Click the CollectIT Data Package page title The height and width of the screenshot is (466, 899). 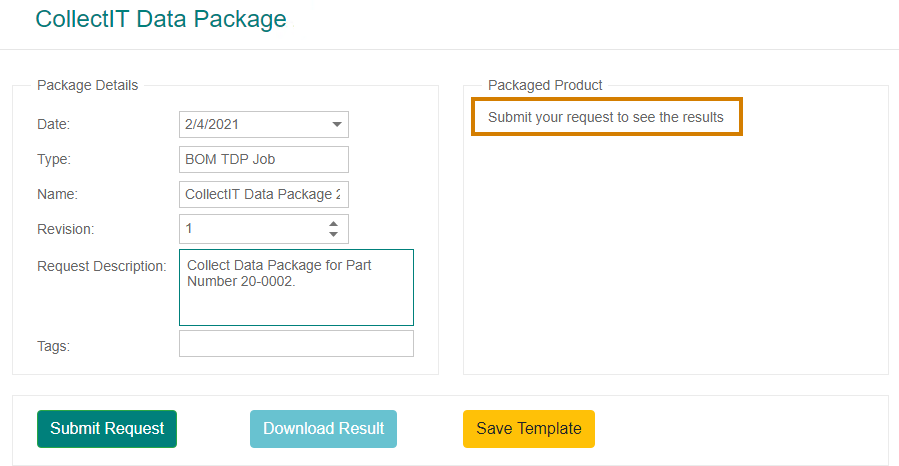(161, 19)
